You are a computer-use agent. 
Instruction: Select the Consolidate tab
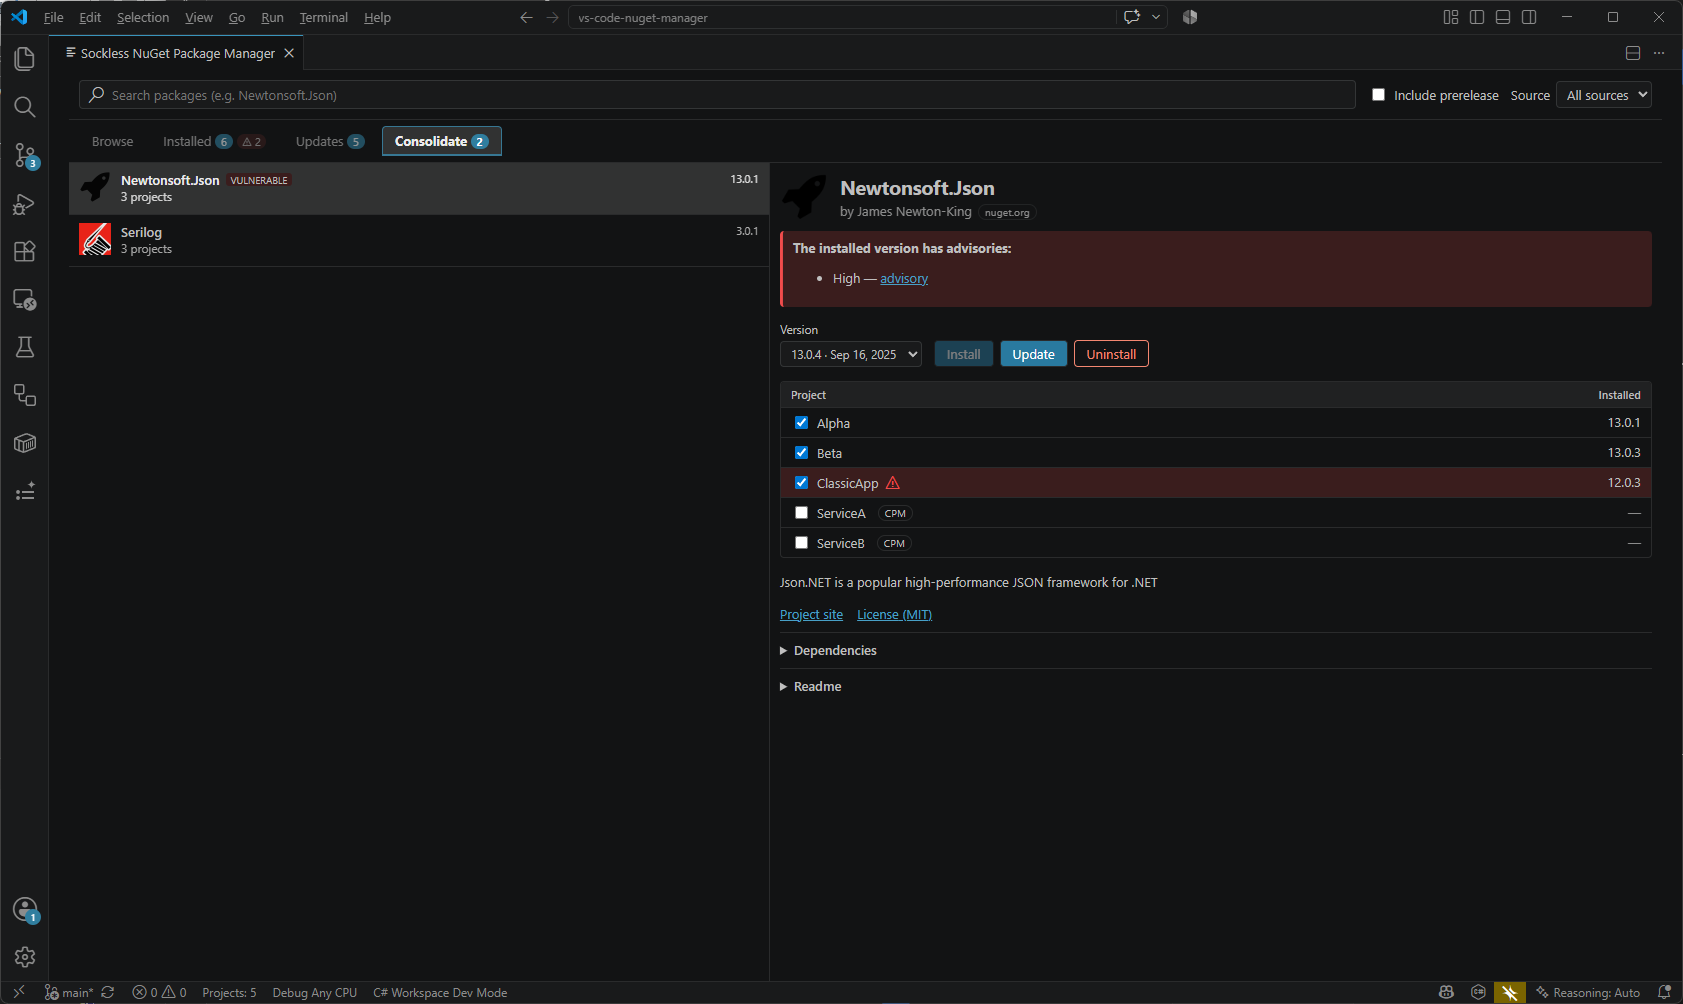pos(441,141)
